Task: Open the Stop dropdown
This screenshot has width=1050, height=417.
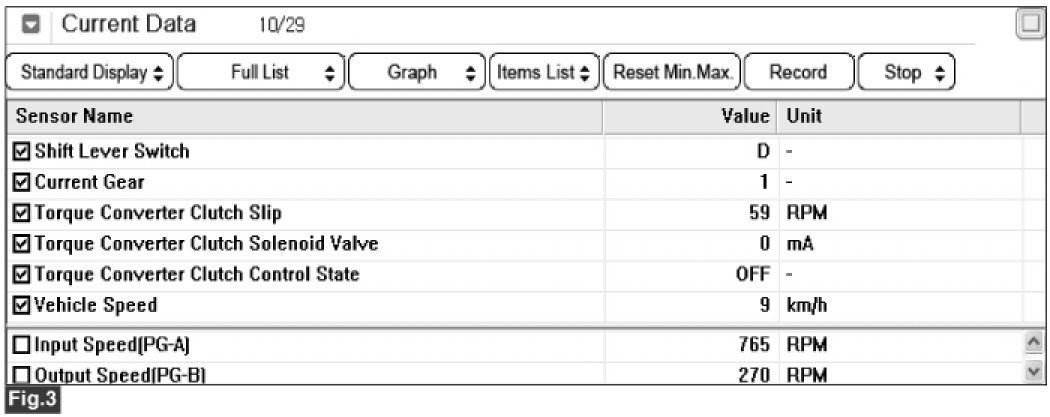Action: click(906, 72)
